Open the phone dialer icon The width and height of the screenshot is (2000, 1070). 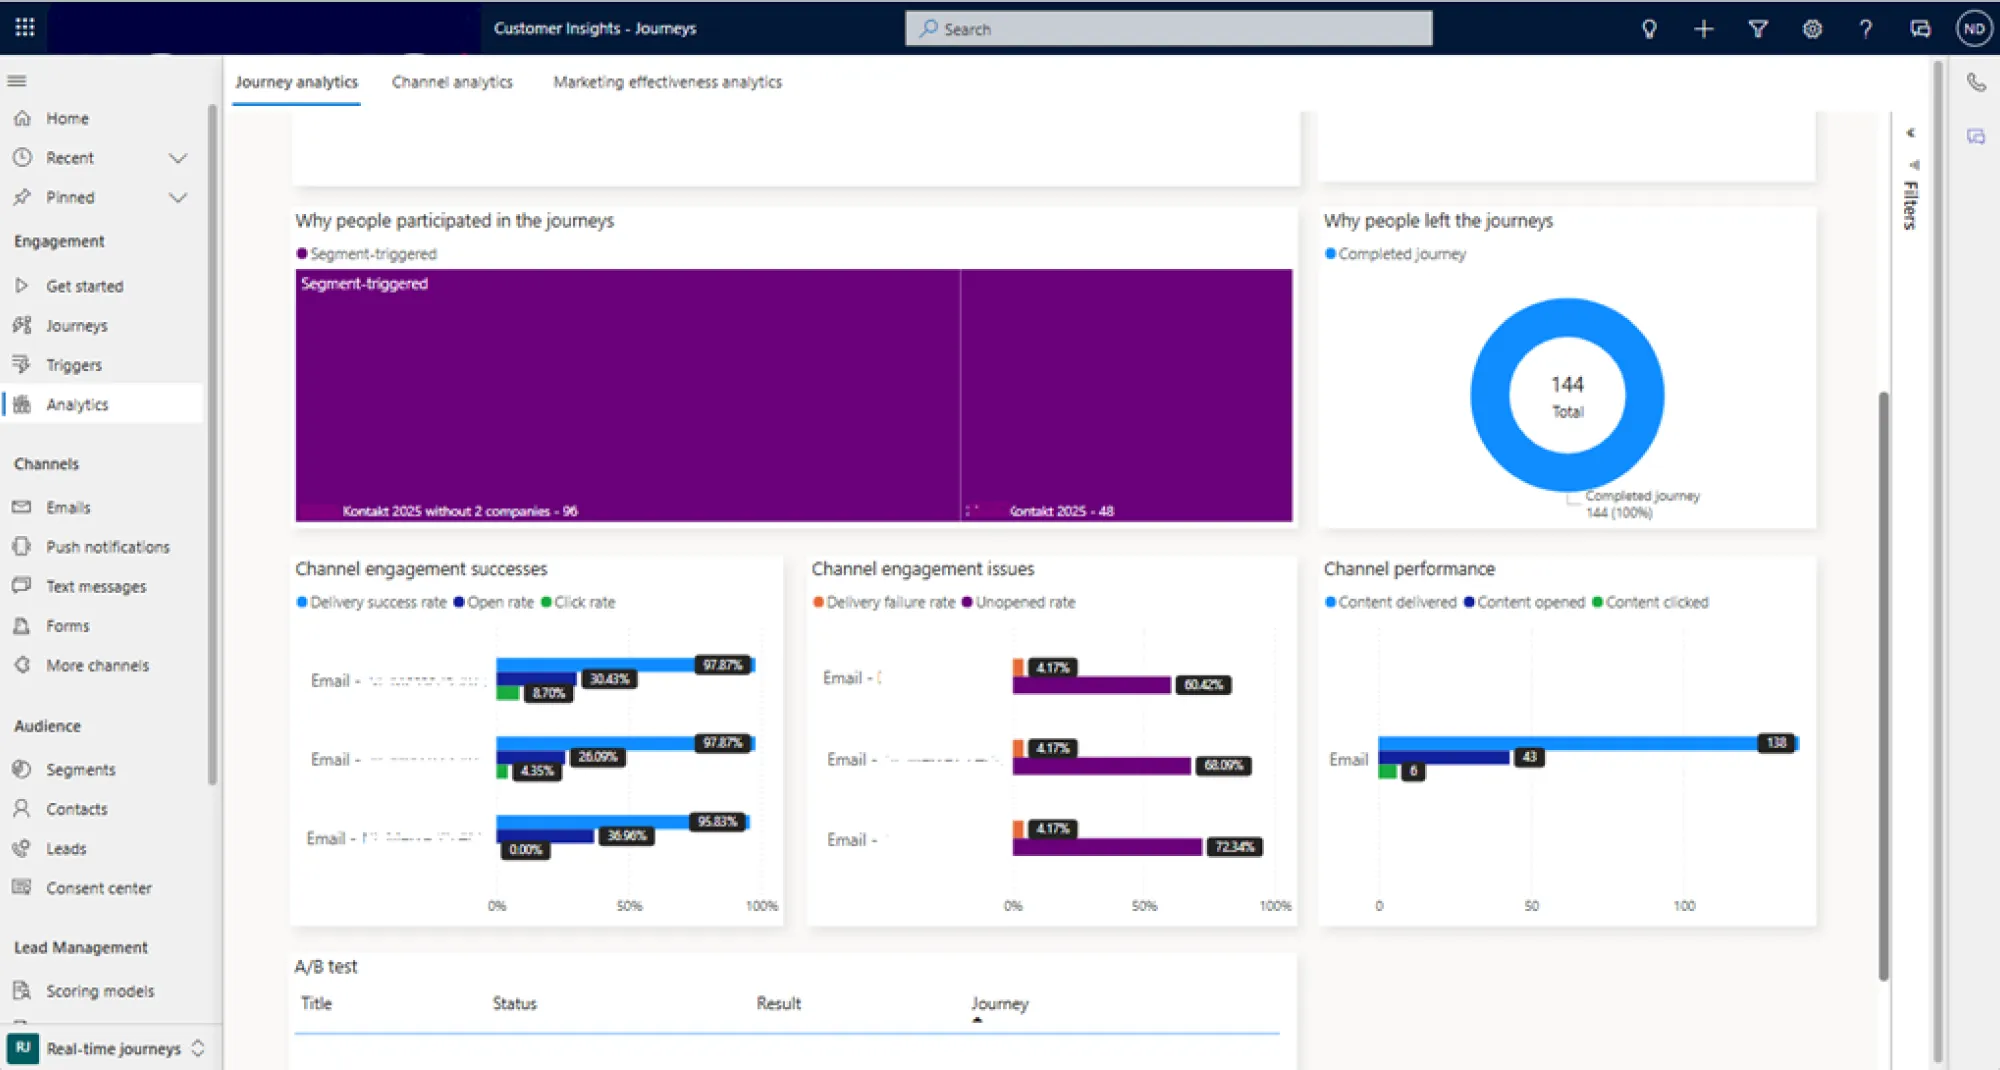coord(1976,83)
